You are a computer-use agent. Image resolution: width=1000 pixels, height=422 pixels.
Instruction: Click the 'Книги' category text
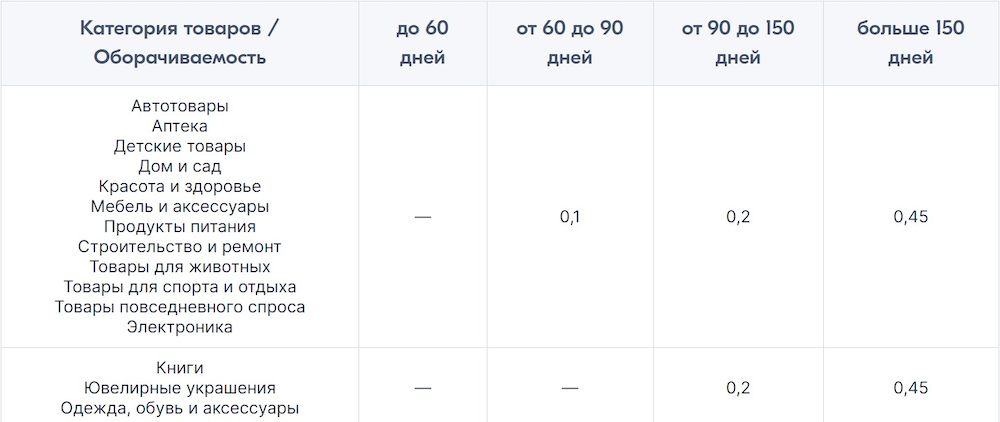pos(180,368)
